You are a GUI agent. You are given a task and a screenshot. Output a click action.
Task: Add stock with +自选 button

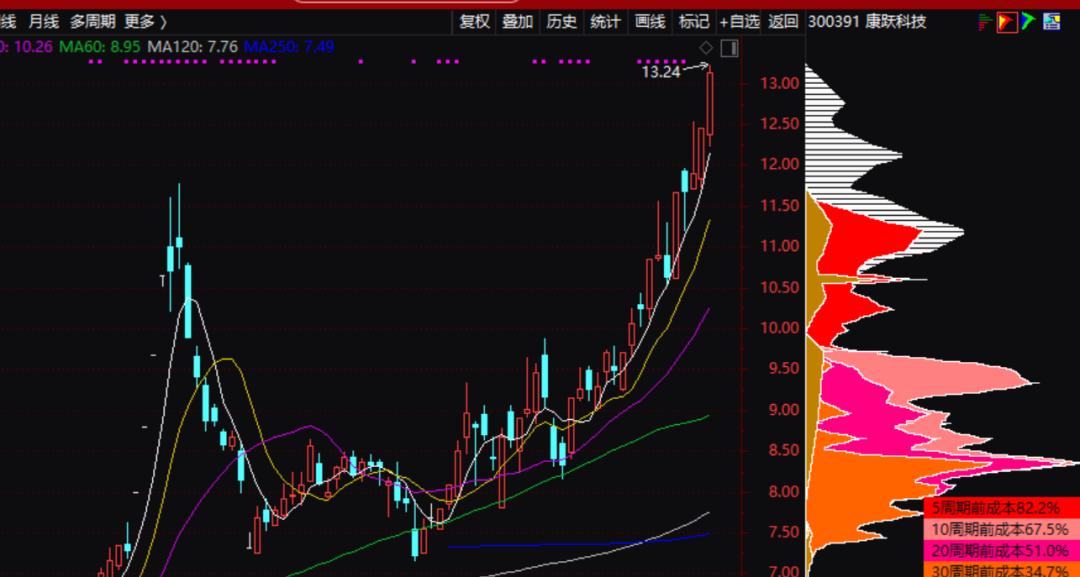tap(739, 22)
